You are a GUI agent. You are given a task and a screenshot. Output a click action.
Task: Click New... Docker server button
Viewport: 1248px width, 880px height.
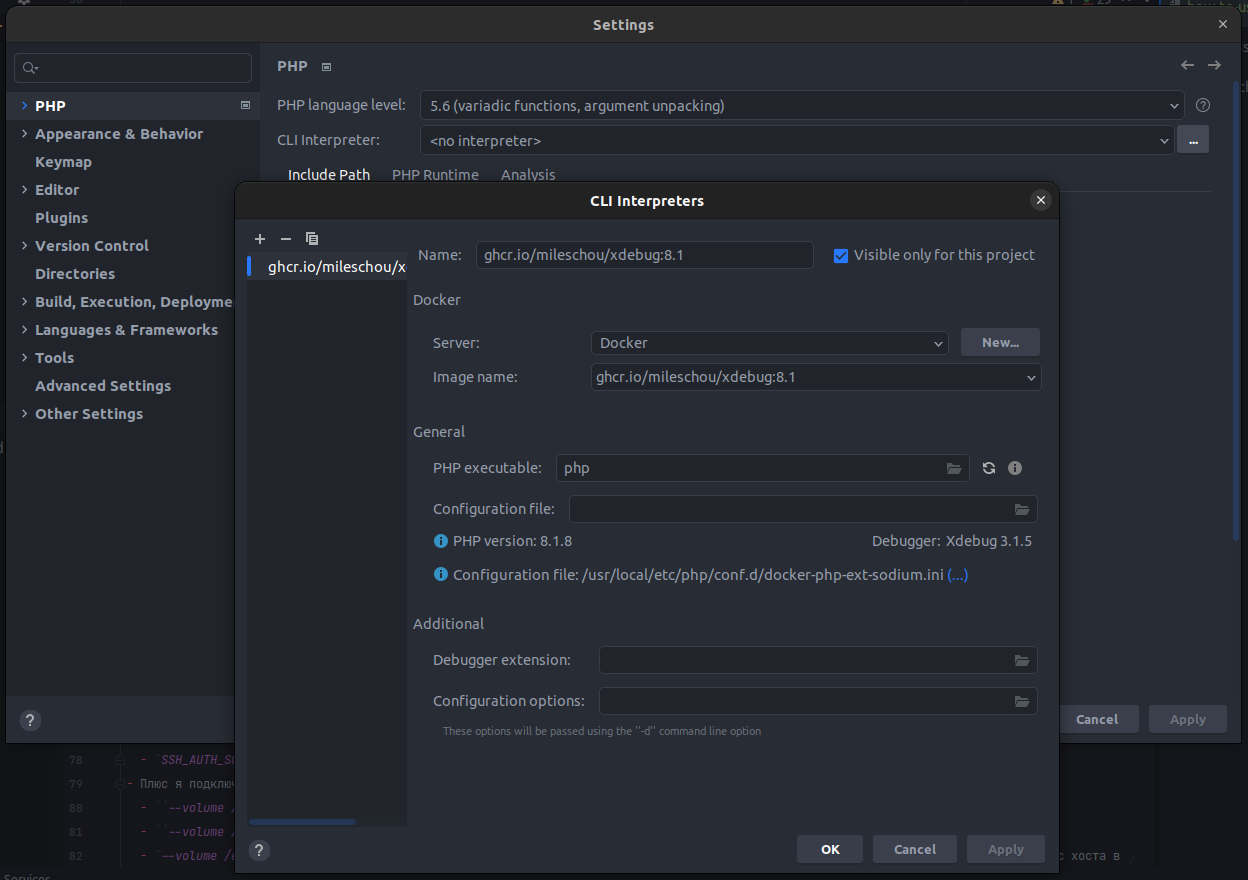point(1000,342)
